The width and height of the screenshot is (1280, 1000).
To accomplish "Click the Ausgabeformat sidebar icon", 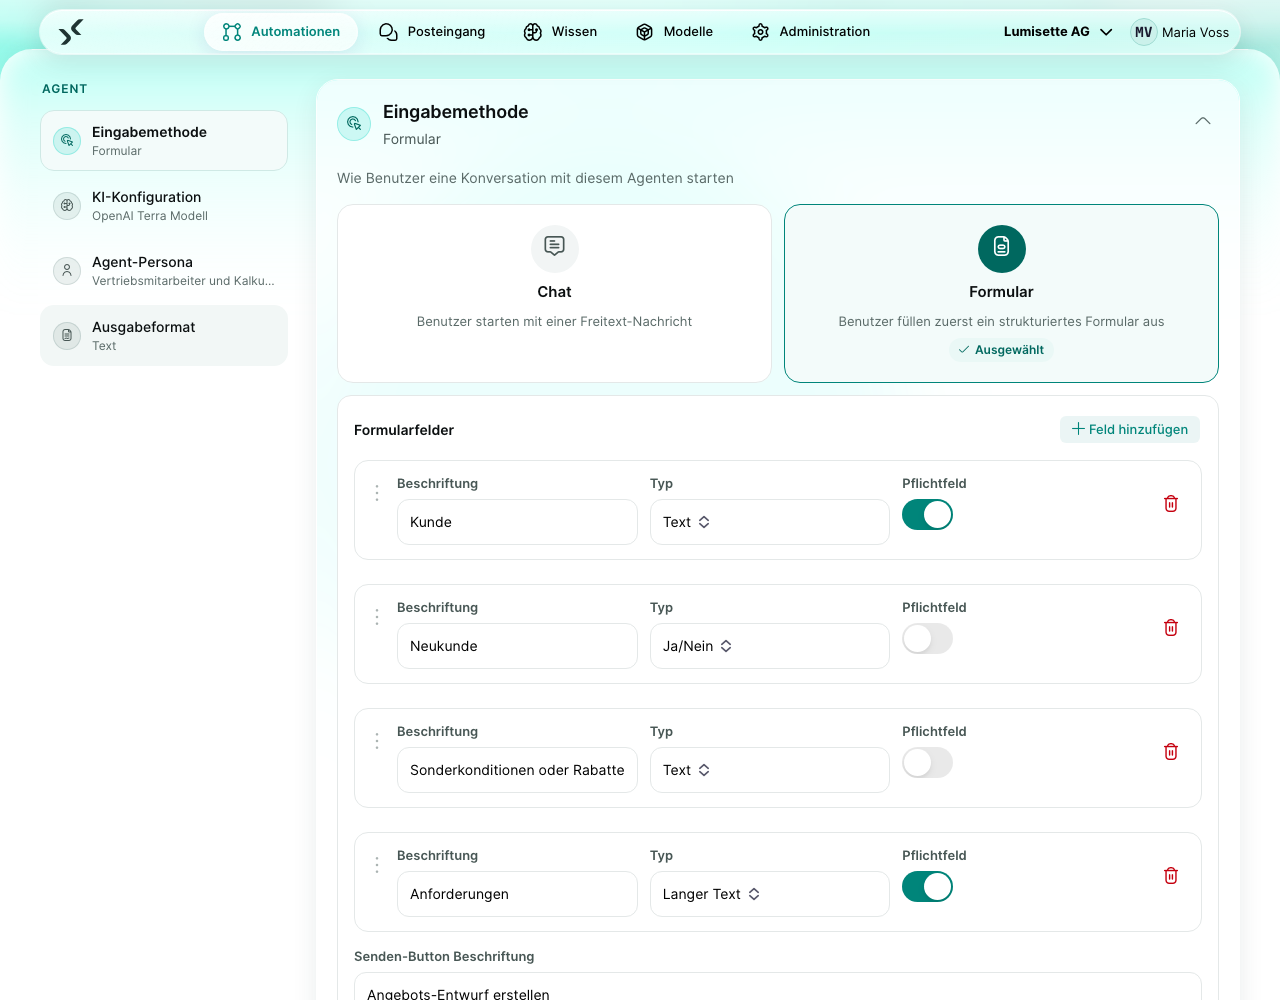I will pos(67,335).
